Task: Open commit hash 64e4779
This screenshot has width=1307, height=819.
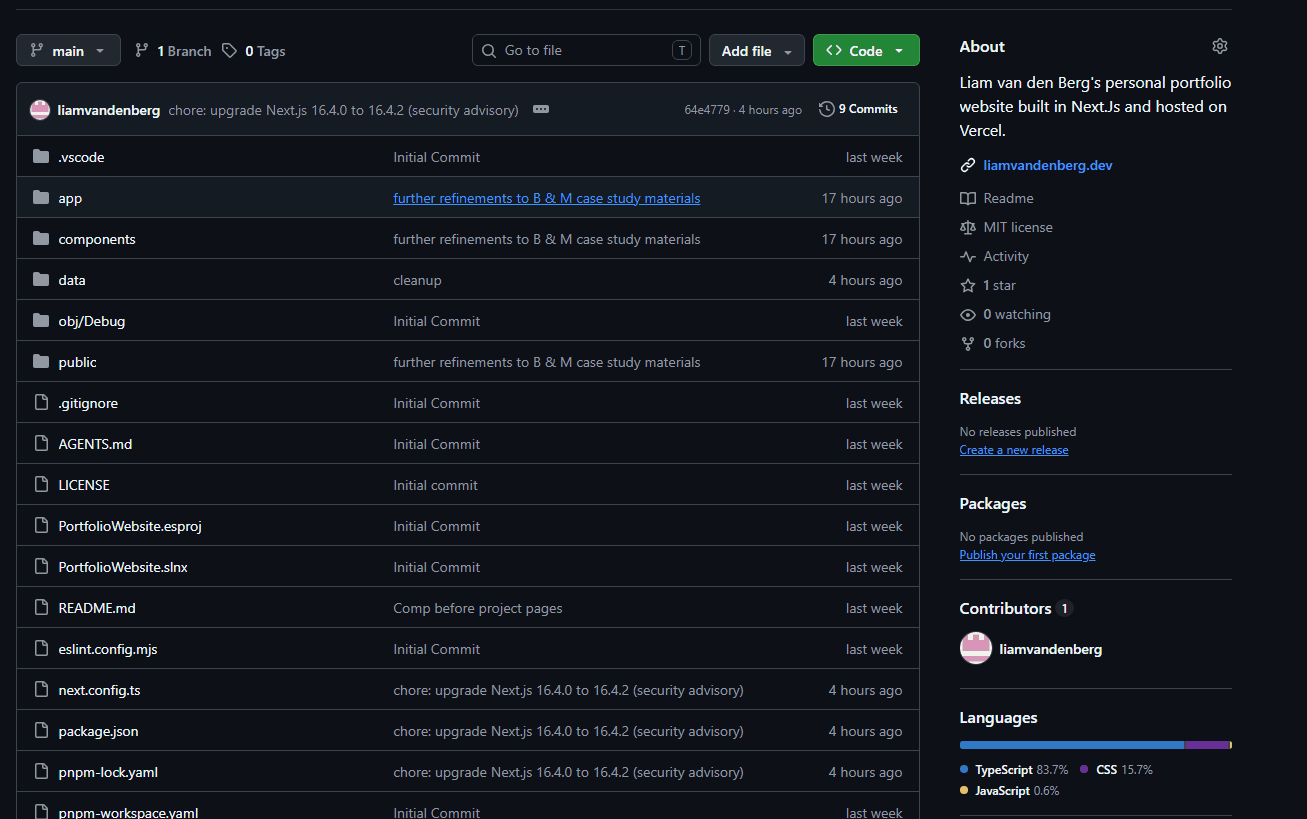Action: [x=707, y=110]
